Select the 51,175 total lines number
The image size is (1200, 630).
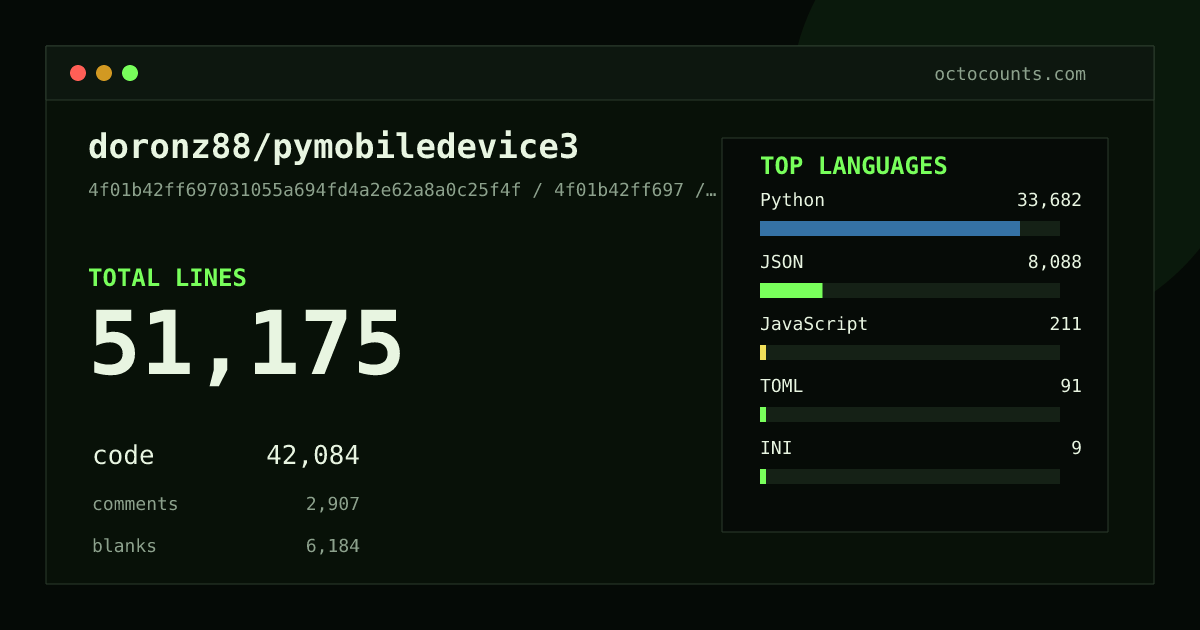[x=246, y=343]
